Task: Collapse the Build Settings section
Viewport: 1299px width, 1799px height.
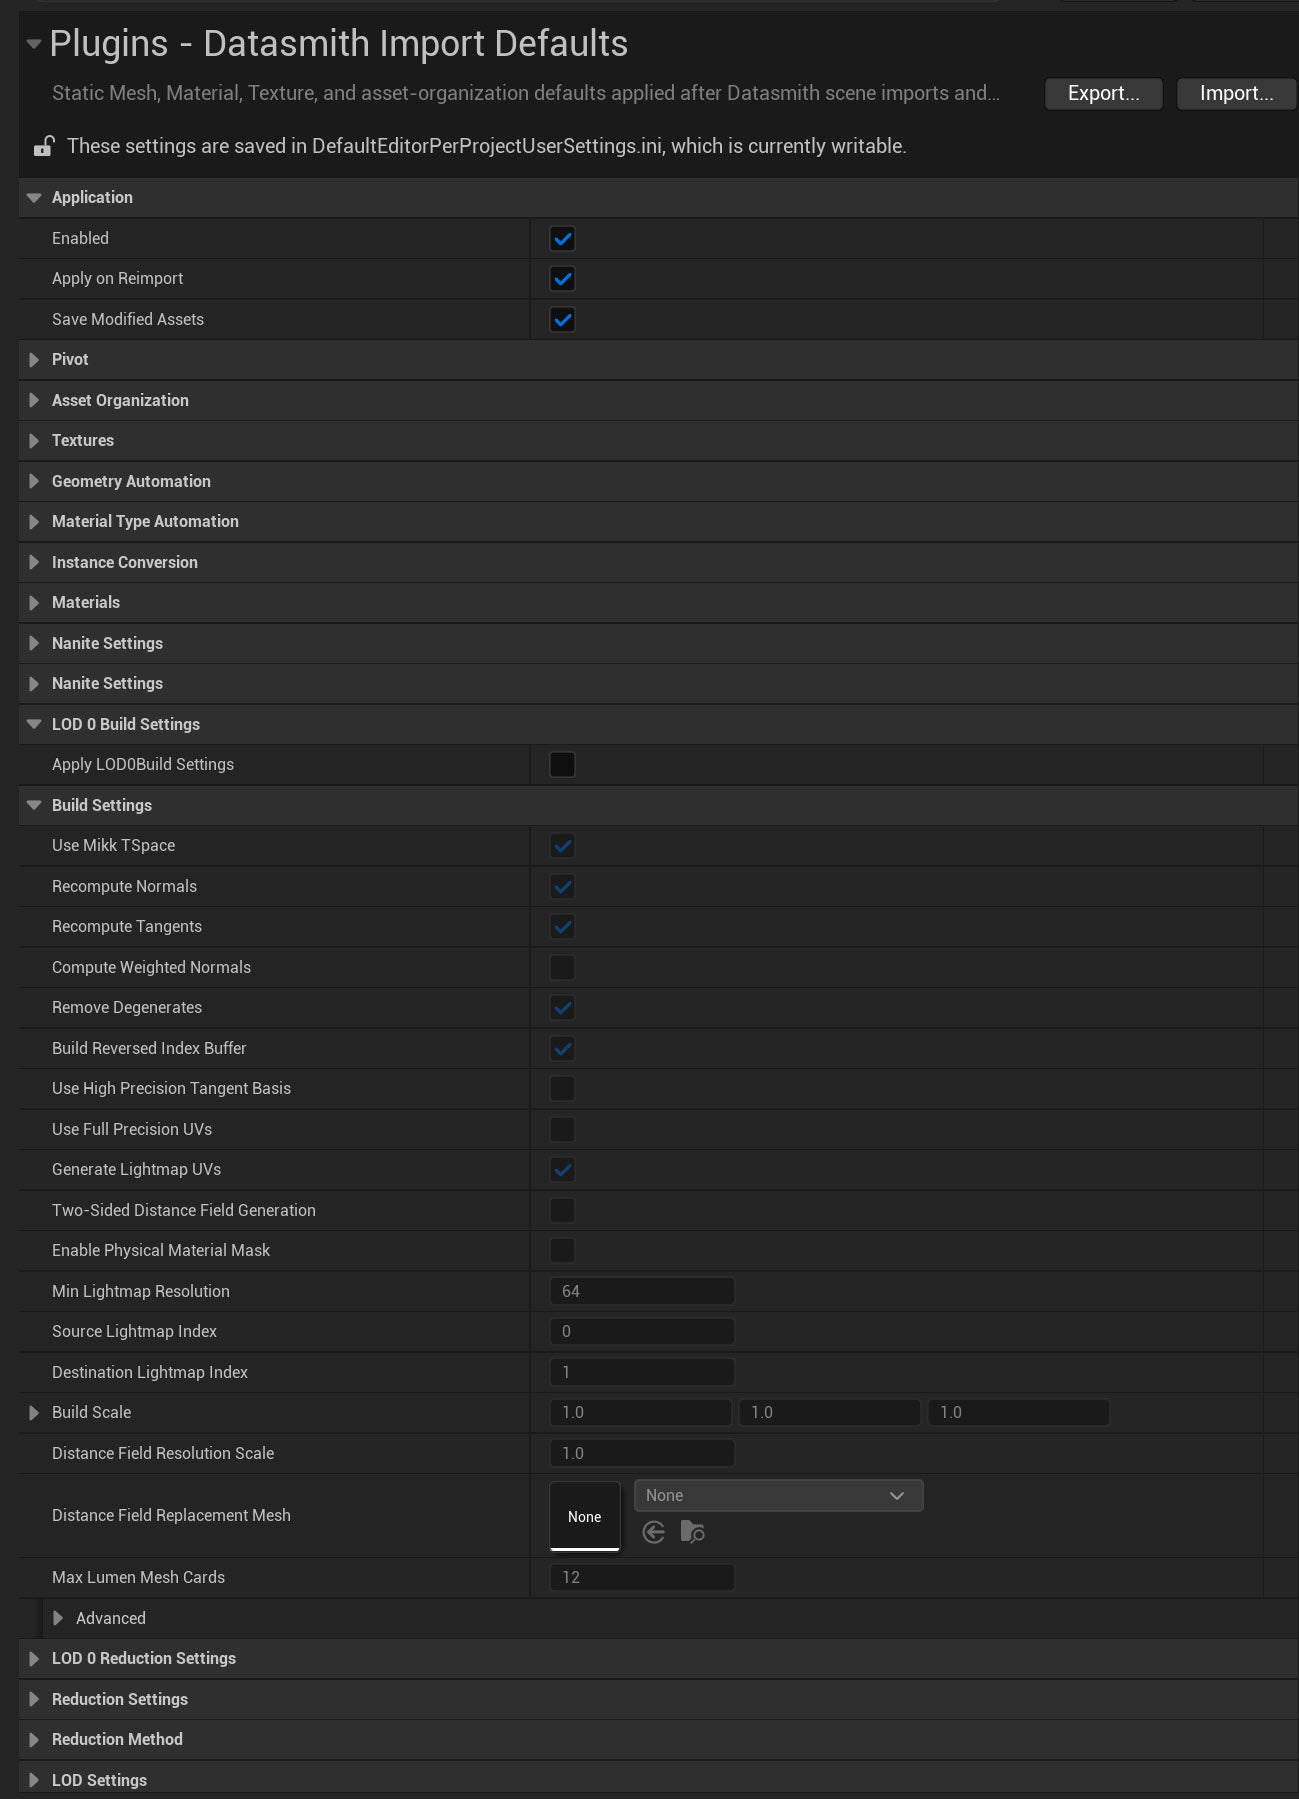Action: [x=34, y=805]
